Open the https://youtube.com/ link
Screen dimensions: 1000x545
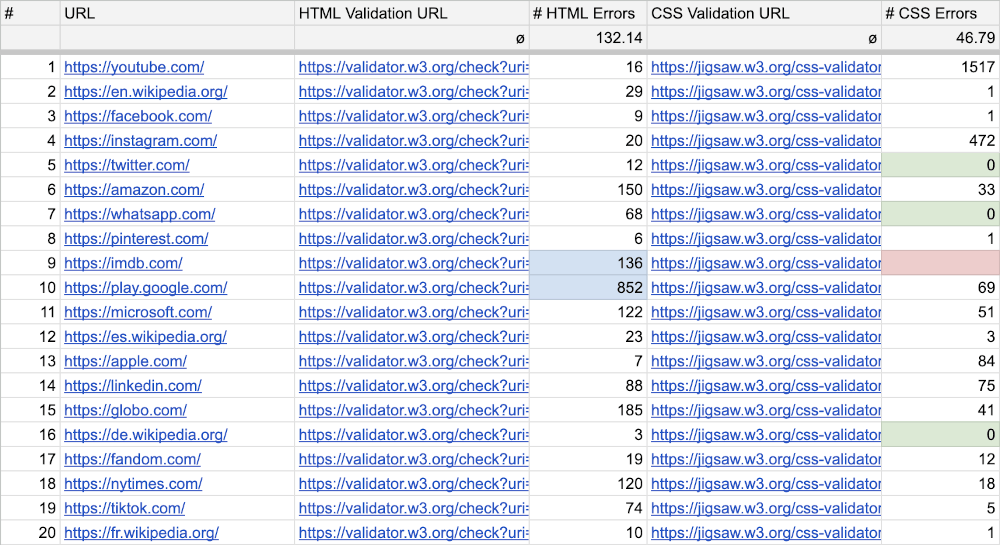(134, 67)
